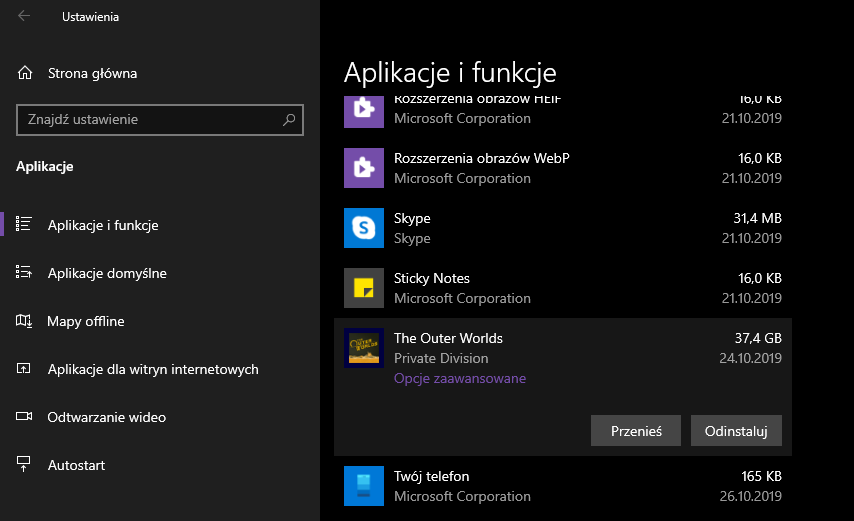Click the HEIF extensions app icon
Viewport: 854px width, 521px height.
pyautogui.click(x=364, y=111)
